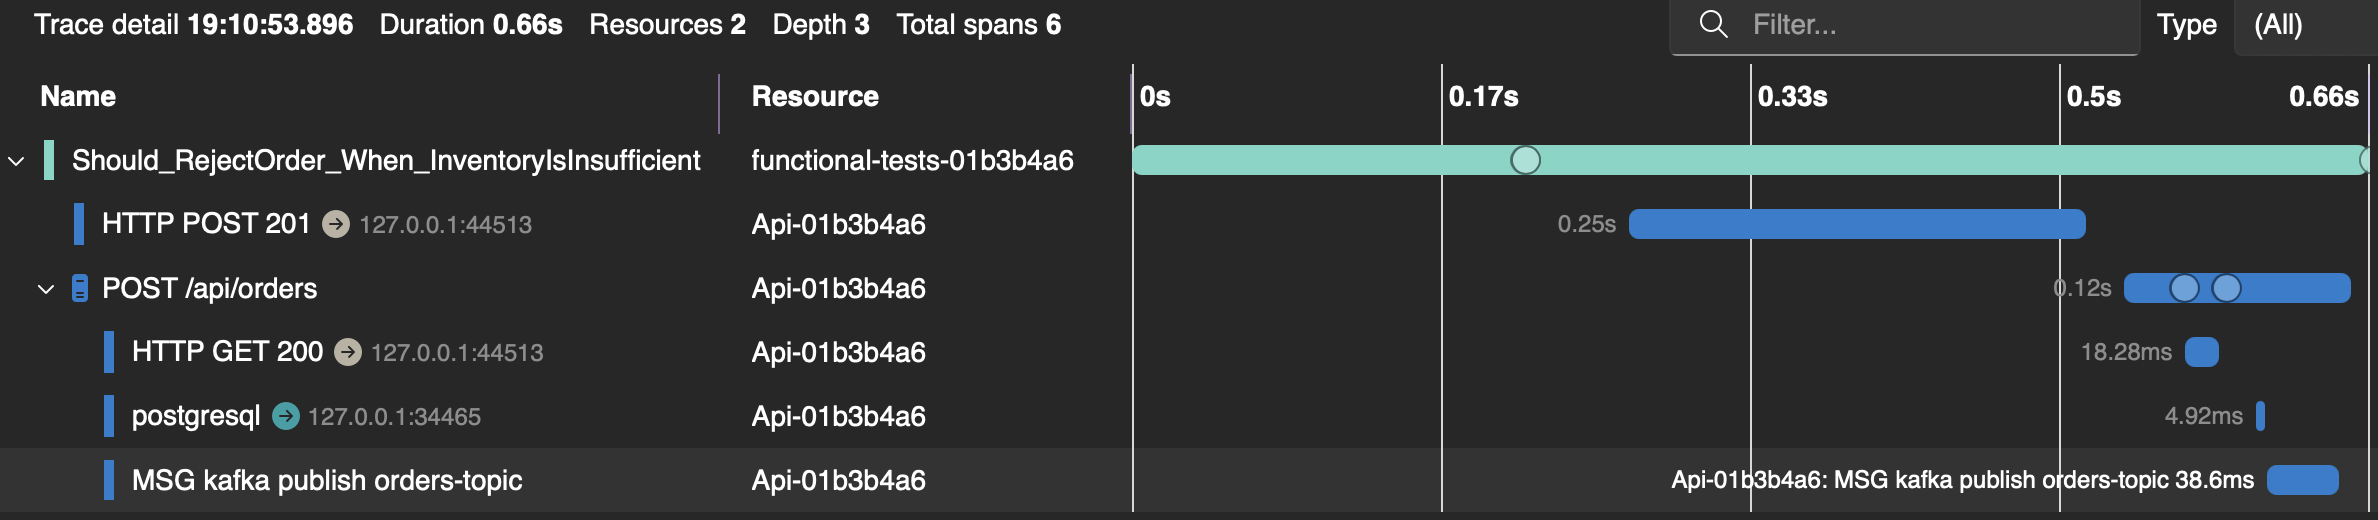Click the search magnifier icon in filter box
Viewport: 2378px width, 520px height.
(1713, 24)
